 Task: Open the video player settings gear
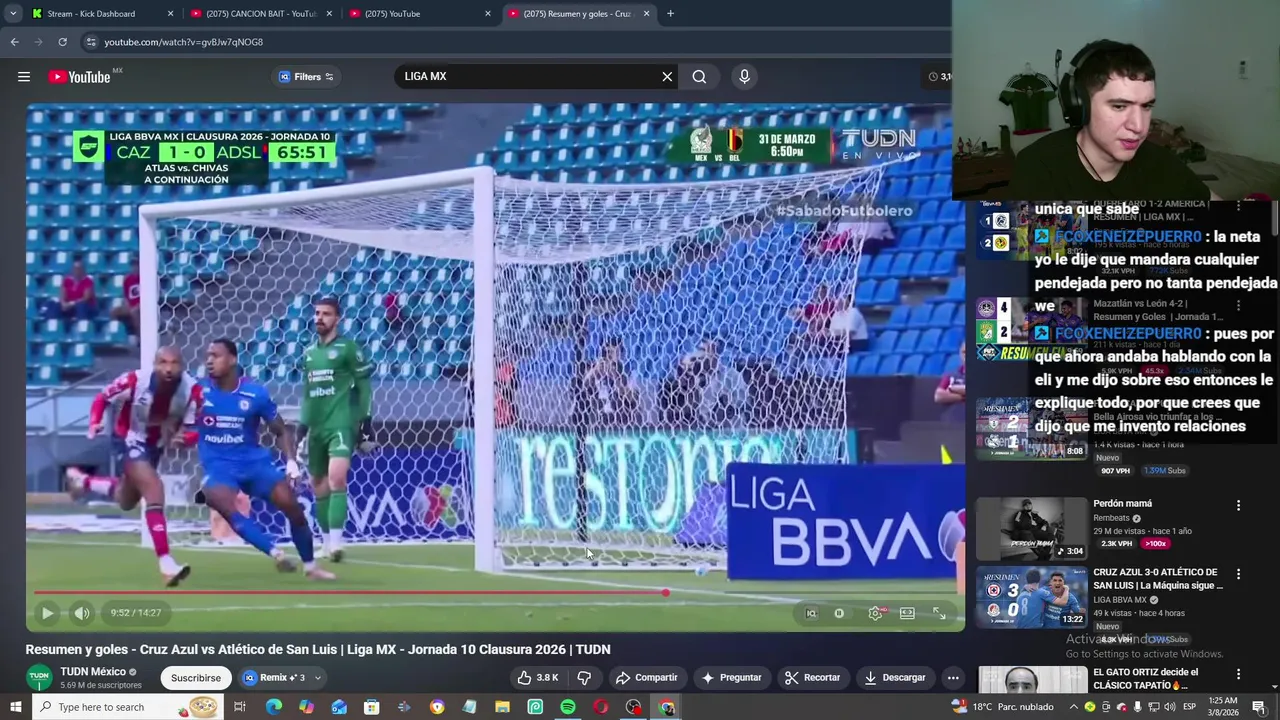click(x=875, y=613)
